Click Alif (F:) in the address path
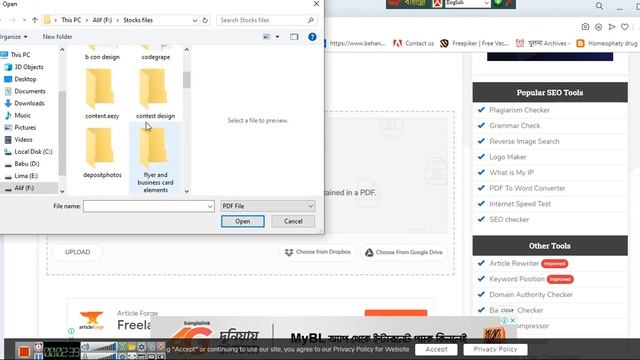Viewport: 640px width, 360px height. coord(102,20)
